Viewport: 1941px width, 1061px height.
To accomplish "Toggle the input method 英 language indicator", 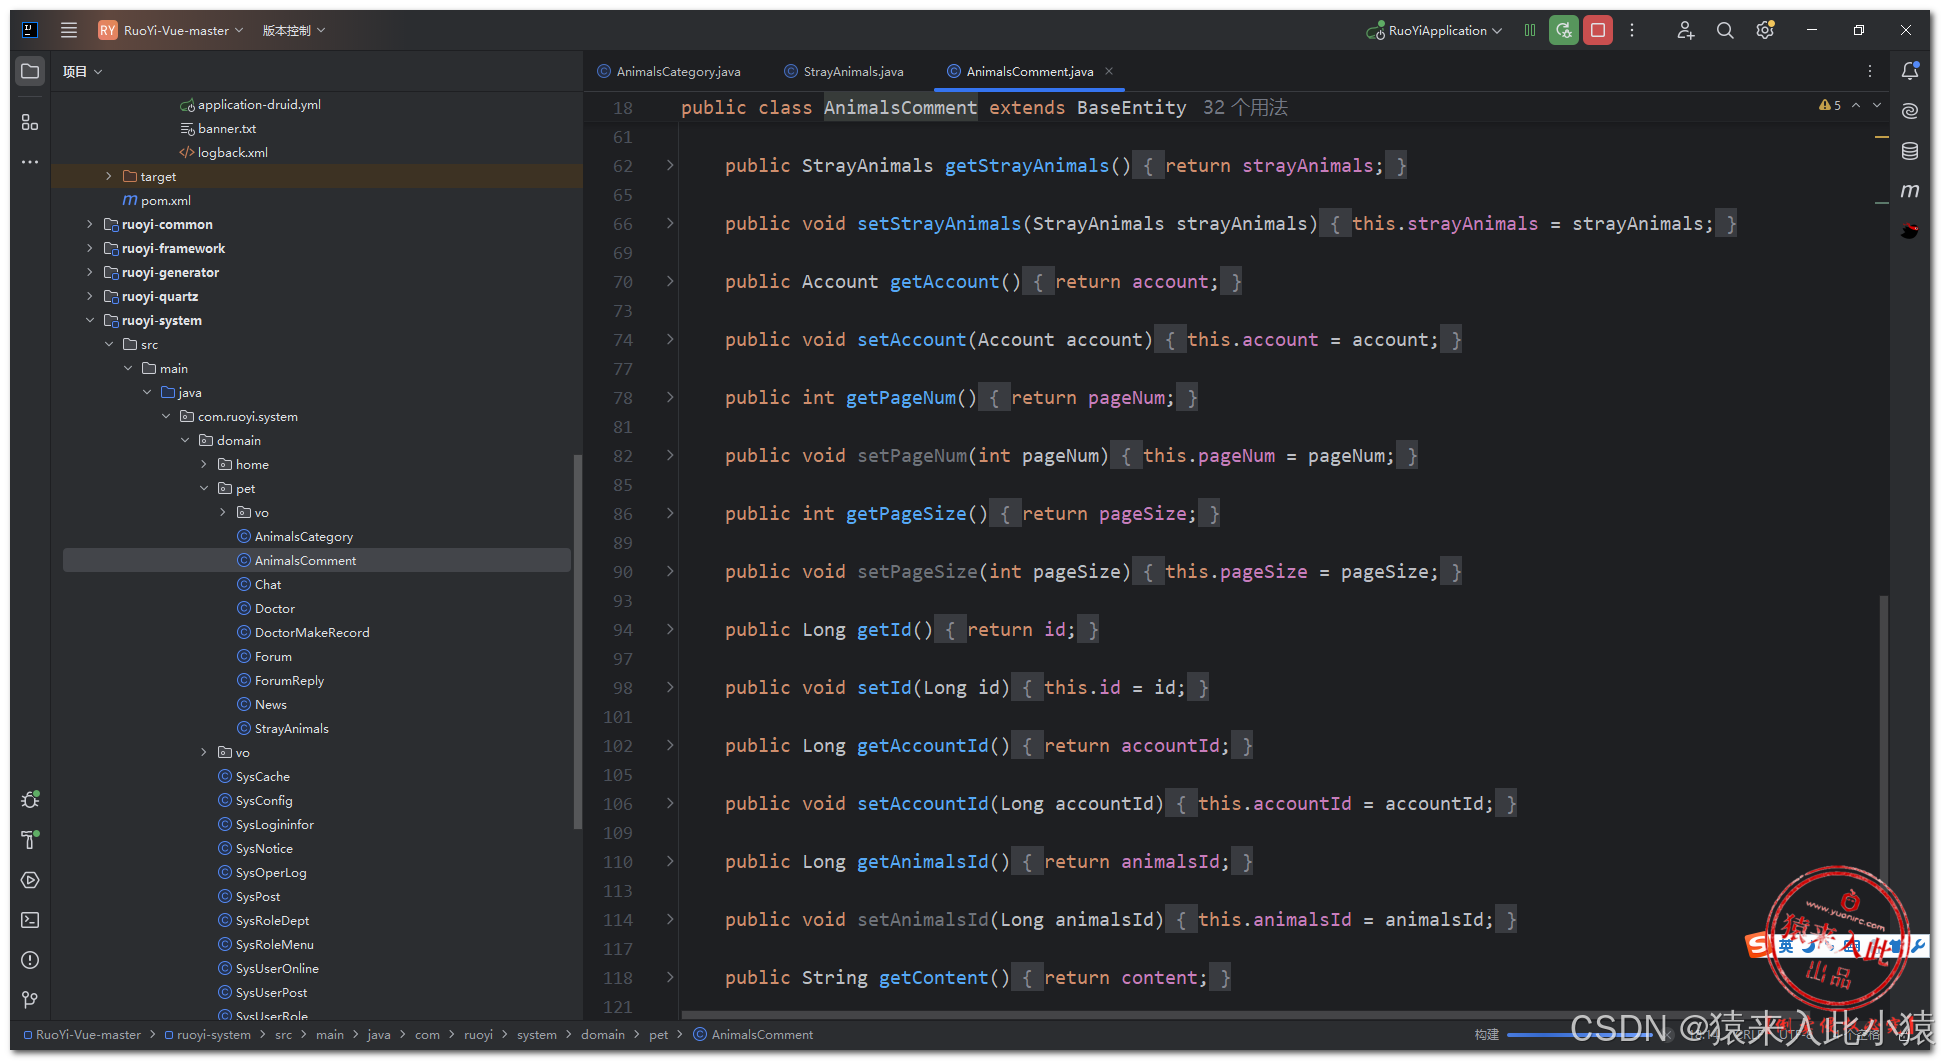I will tap(1786, 945).
